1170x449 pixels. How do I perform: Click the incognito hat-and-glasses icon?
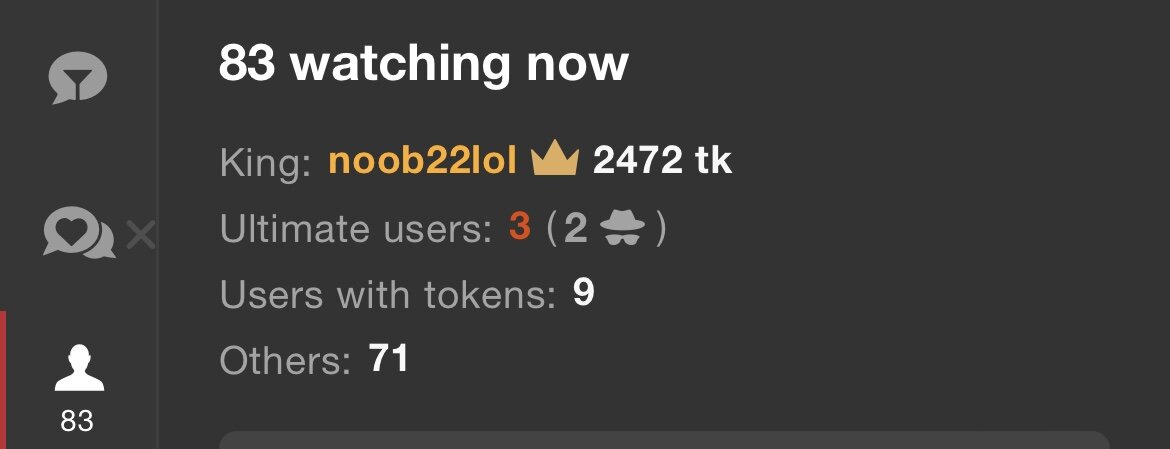pos(622,227)
